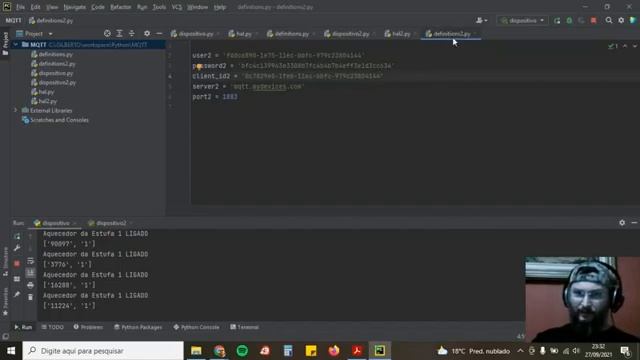
Task: Click Run with Coverage icon
Action: (x=581, y=20)
